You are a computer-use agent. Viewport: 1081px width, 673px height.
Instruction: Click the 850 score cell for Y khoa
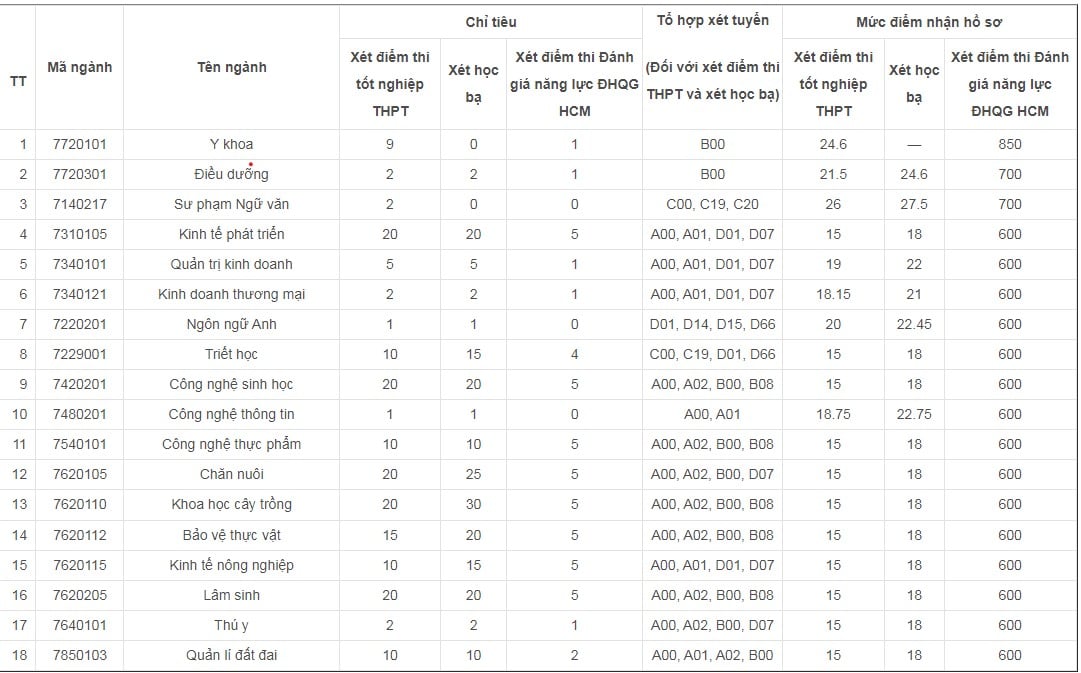pos(1009,144)
